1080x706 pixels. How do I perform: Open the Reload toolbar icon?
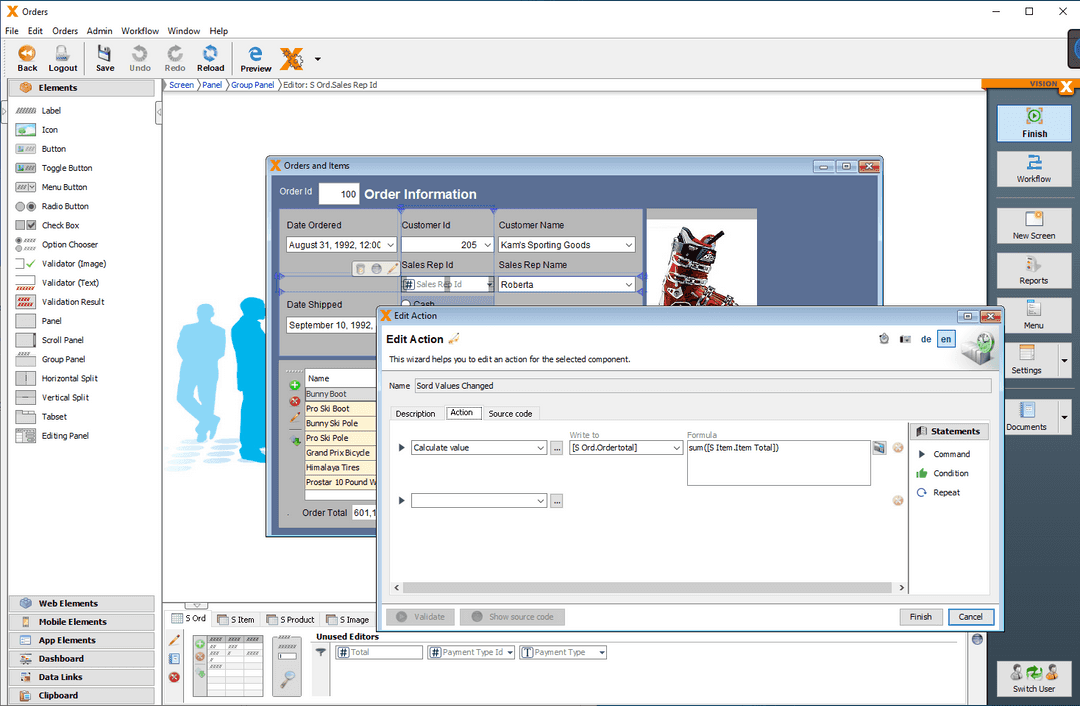(210, 57)
